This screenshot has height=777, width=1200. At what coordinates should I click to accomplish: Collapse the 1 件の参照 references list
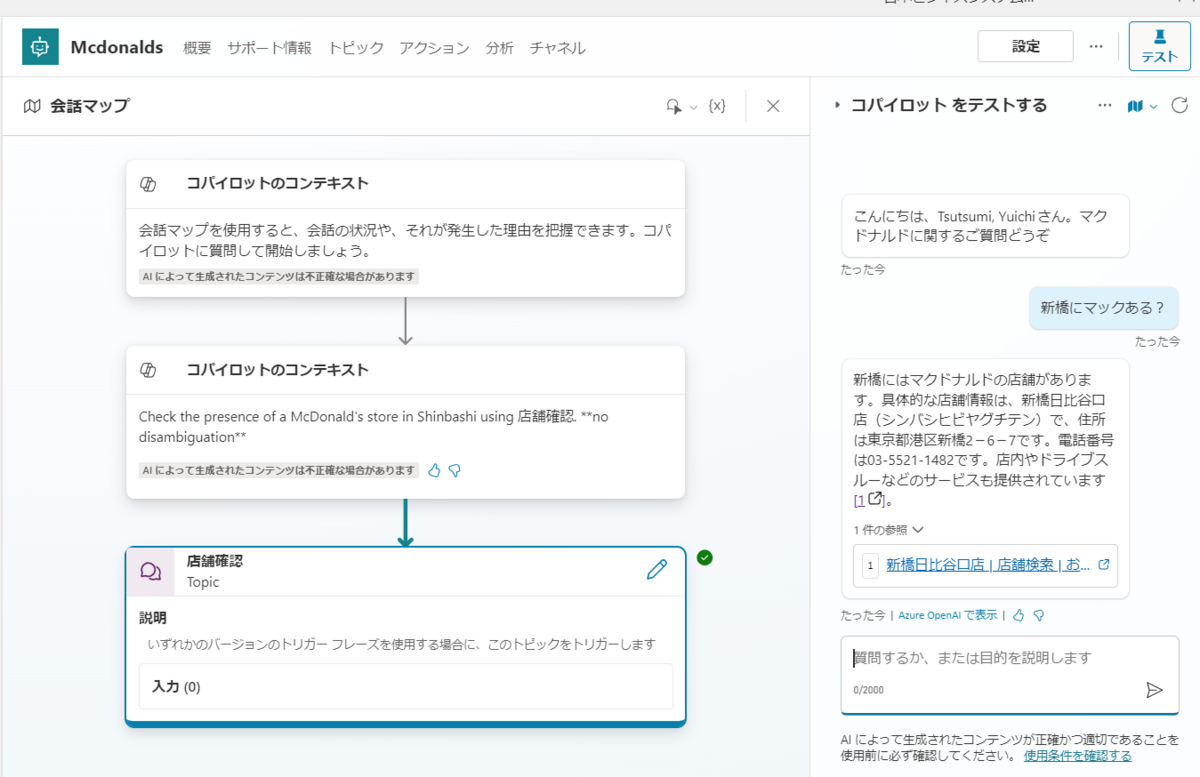[x=888, y=530]
